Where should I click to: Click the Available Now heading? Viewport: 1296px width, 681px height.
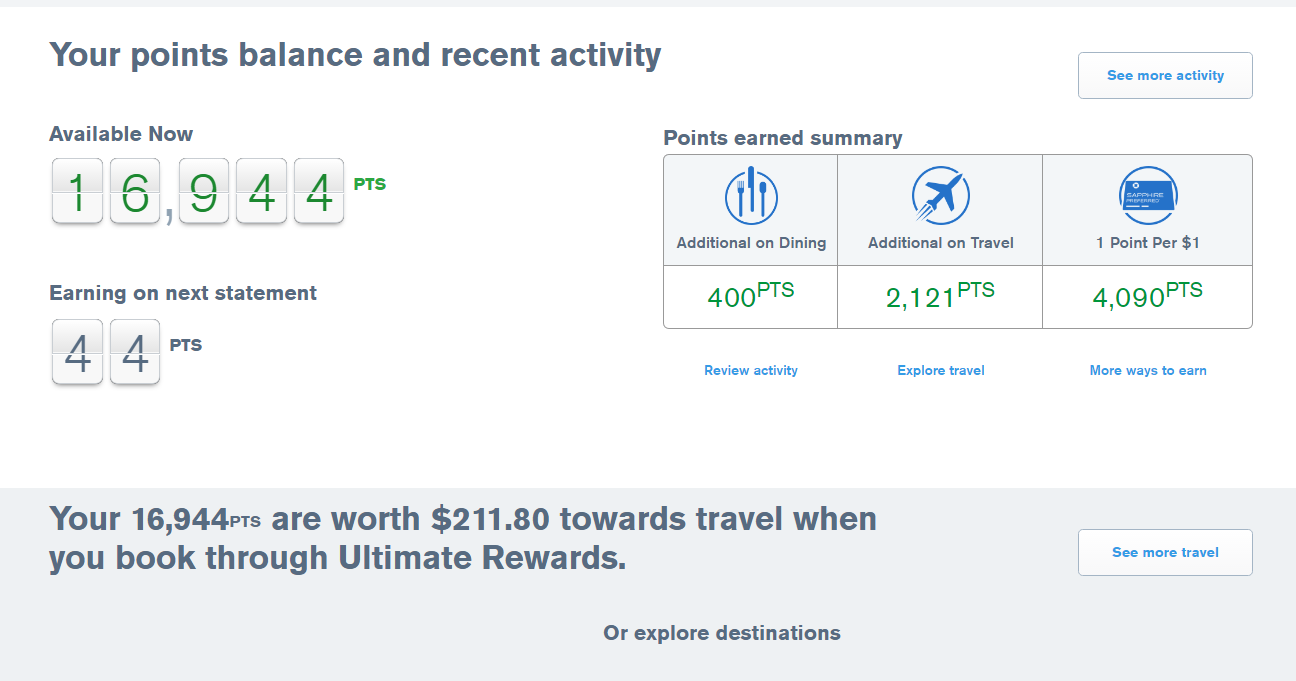[x=121, y=134]
